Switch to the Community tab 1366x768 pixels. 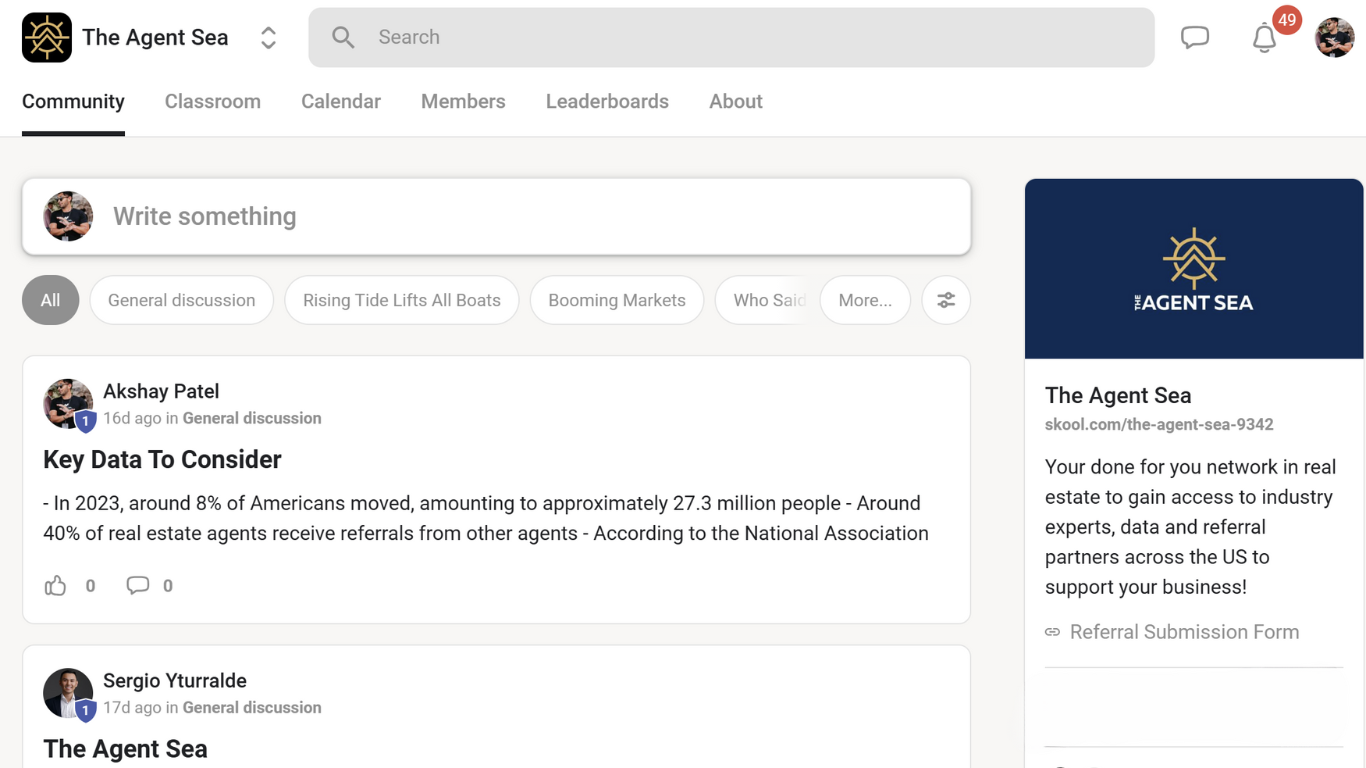click(73, 101)
